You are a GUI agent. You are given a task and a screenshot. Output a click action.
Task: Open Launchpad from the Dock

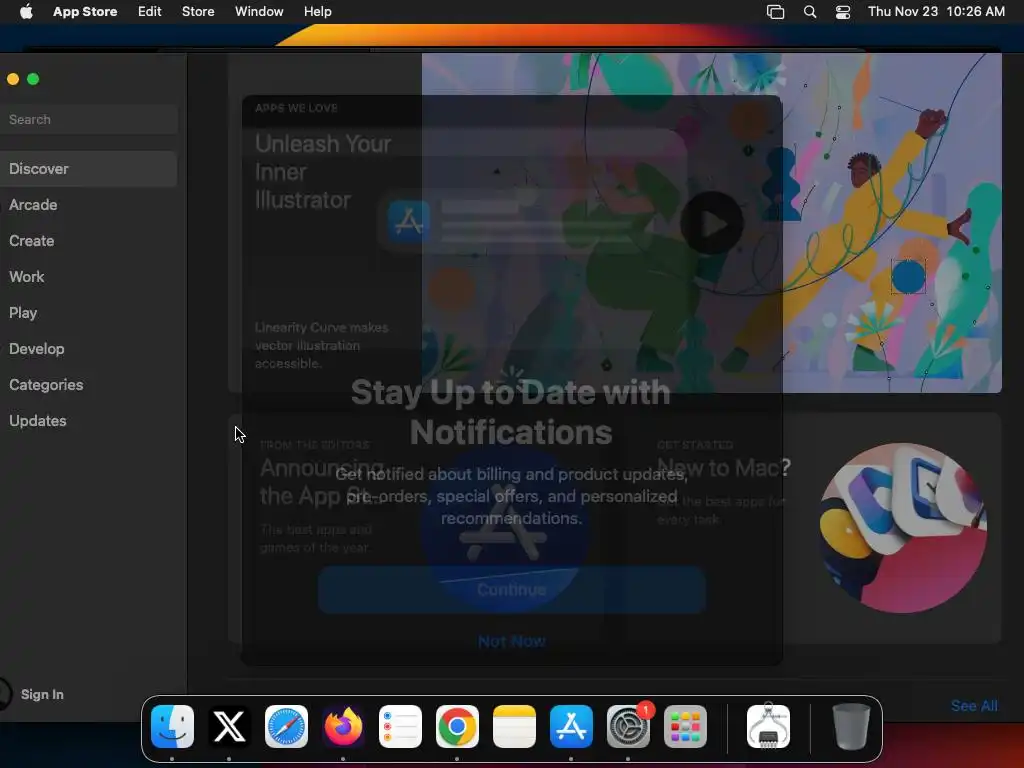point(685,726)
